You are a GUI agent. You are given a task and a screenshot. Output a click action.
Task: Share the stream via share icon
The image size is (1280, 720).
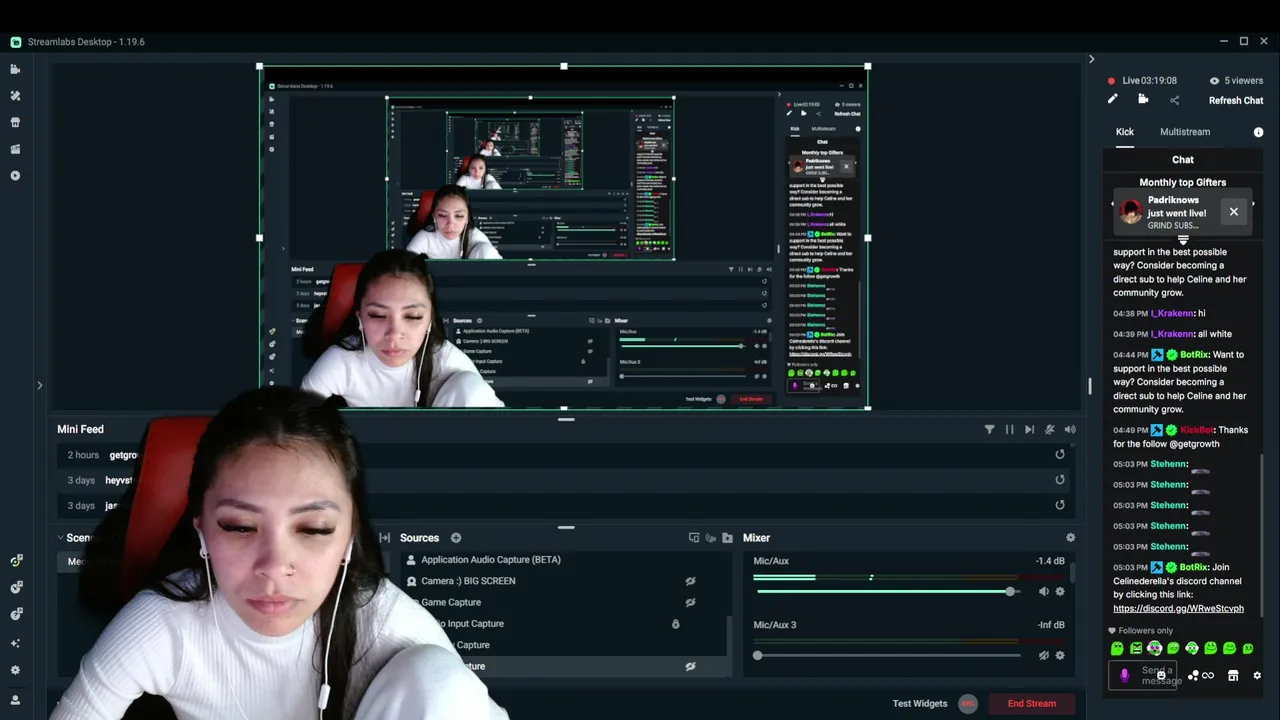tap(1174, 100)
